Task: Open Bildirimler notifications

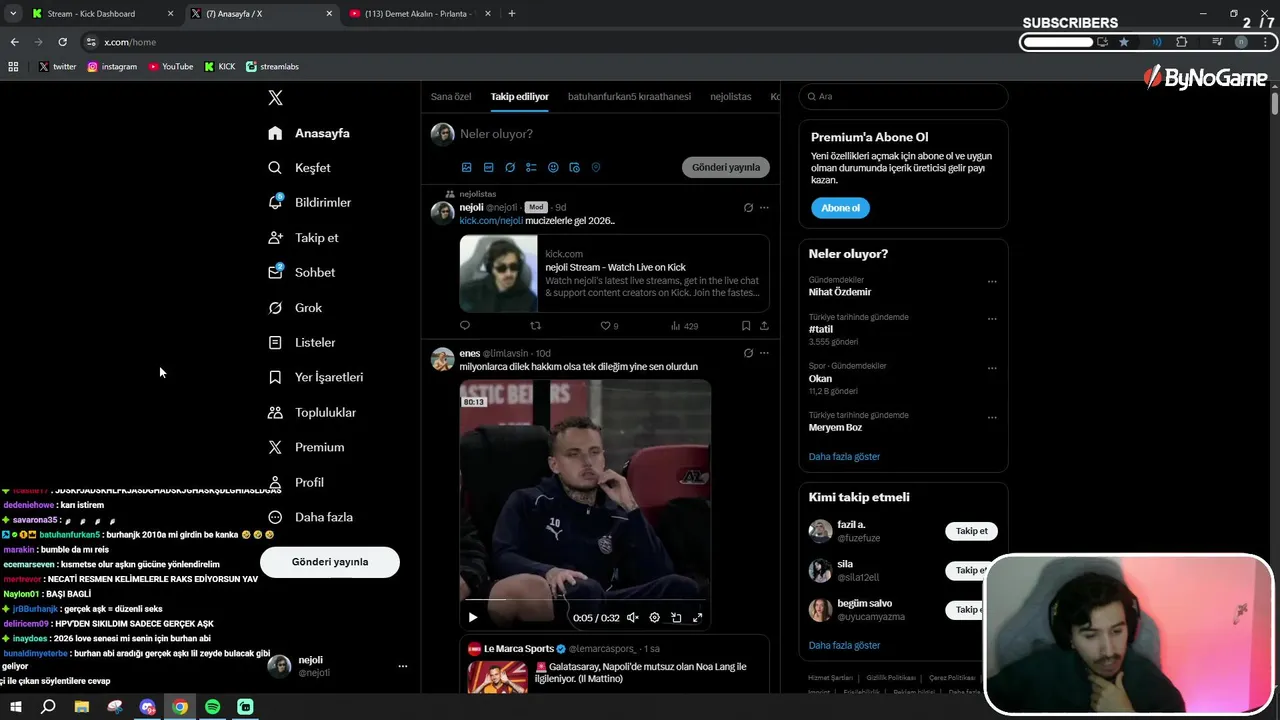Action: click(x=309, y=202)
